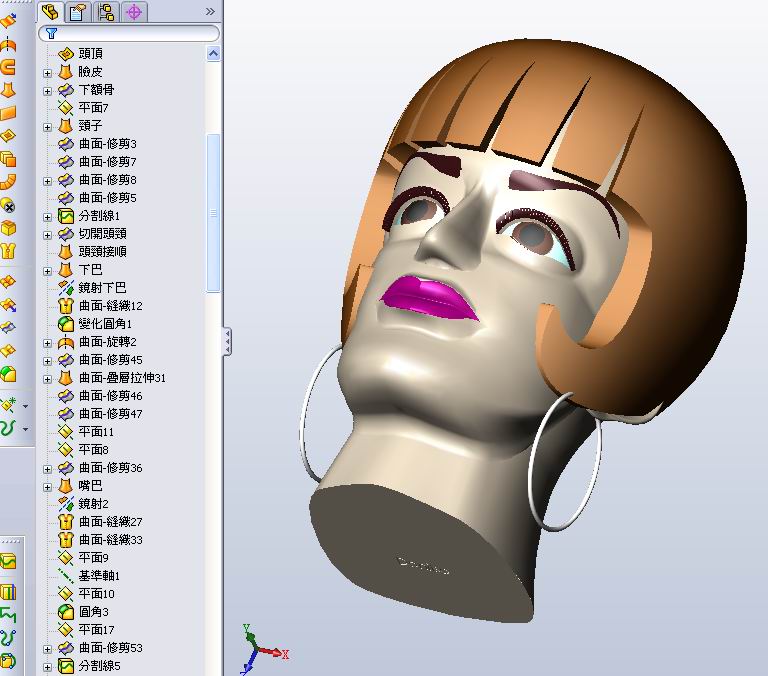
Task: Select the Revolved Surface tool in the toolbar
Action: (x=8, y=44)
